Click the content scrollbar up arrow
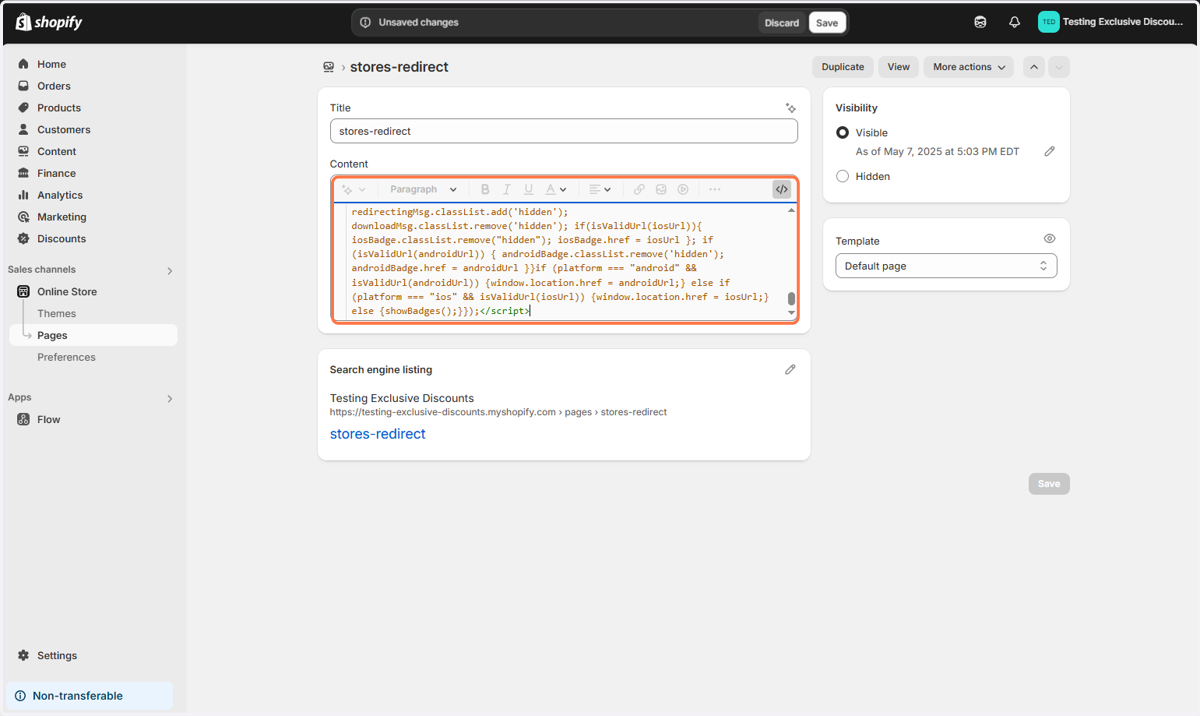This screenshot has width=1200, height=716. click(x=791, y=210)
